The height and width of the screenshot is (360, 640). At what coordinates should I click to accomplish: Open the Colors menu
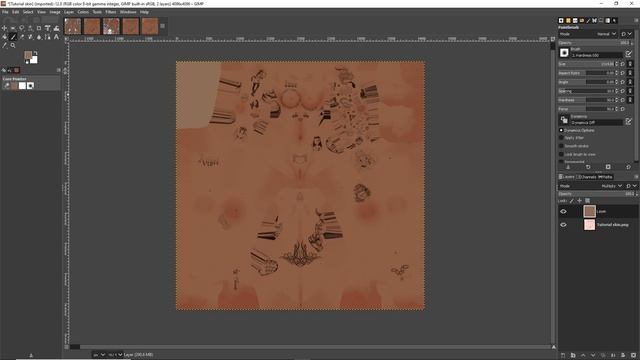tap(83, 12)
